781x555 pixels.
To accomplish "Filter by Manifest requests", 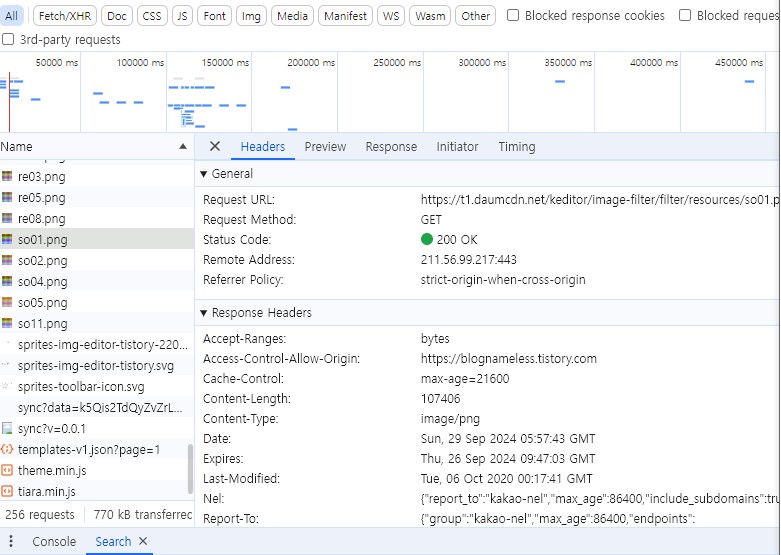I will click(345, 16).
